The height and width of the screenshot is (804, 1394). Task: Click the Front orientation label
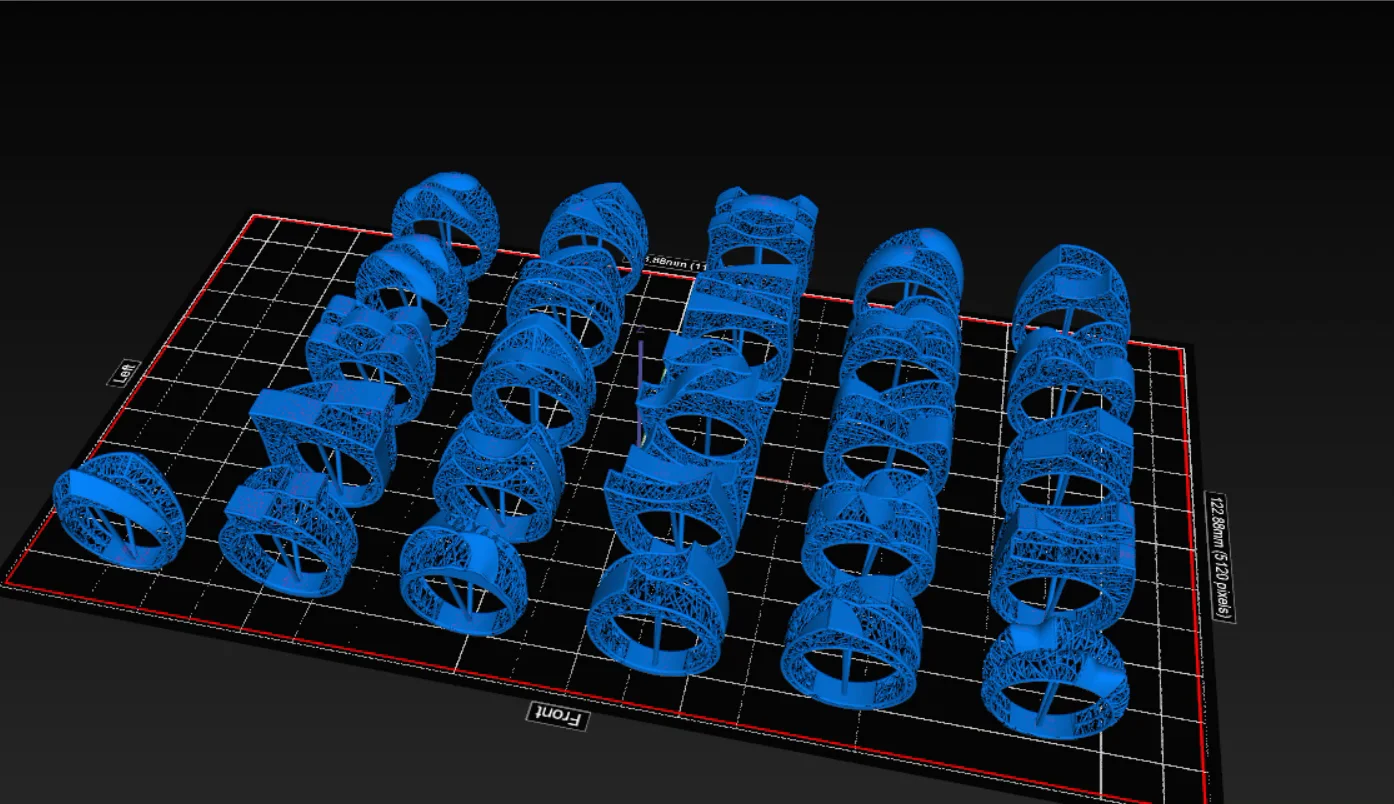coord(557,716)
